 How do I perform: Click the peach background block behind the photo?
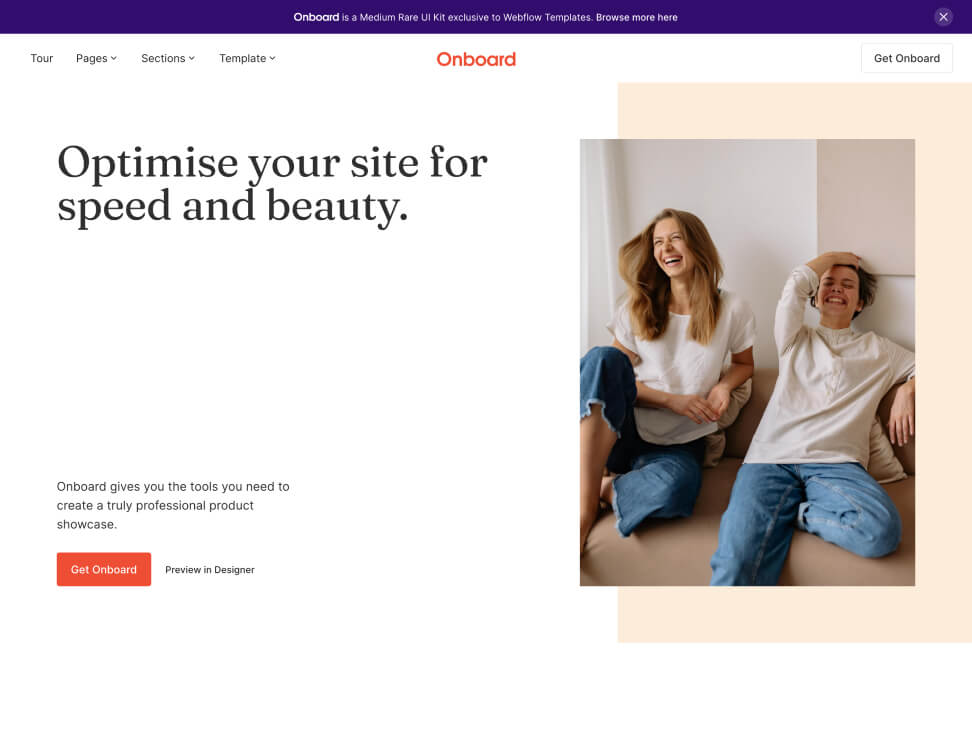click(x=944, y=400)
